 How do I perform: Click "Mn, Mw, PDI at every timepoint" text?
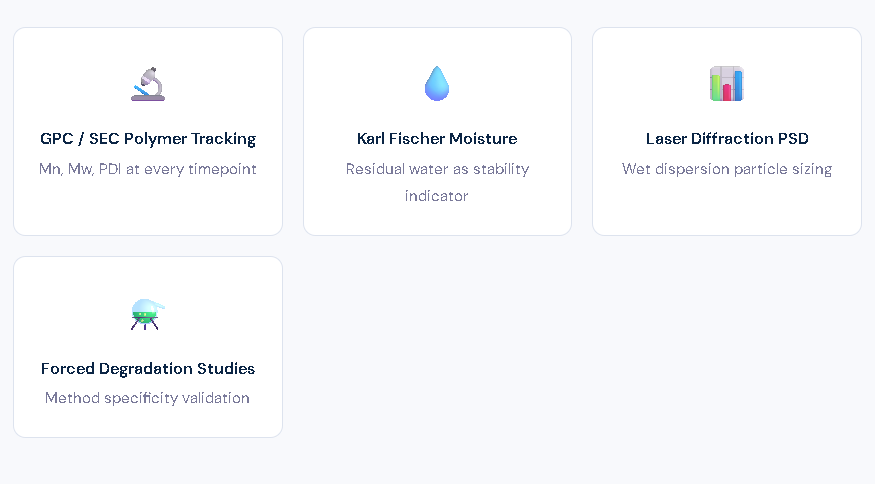(x=148, y=169)
